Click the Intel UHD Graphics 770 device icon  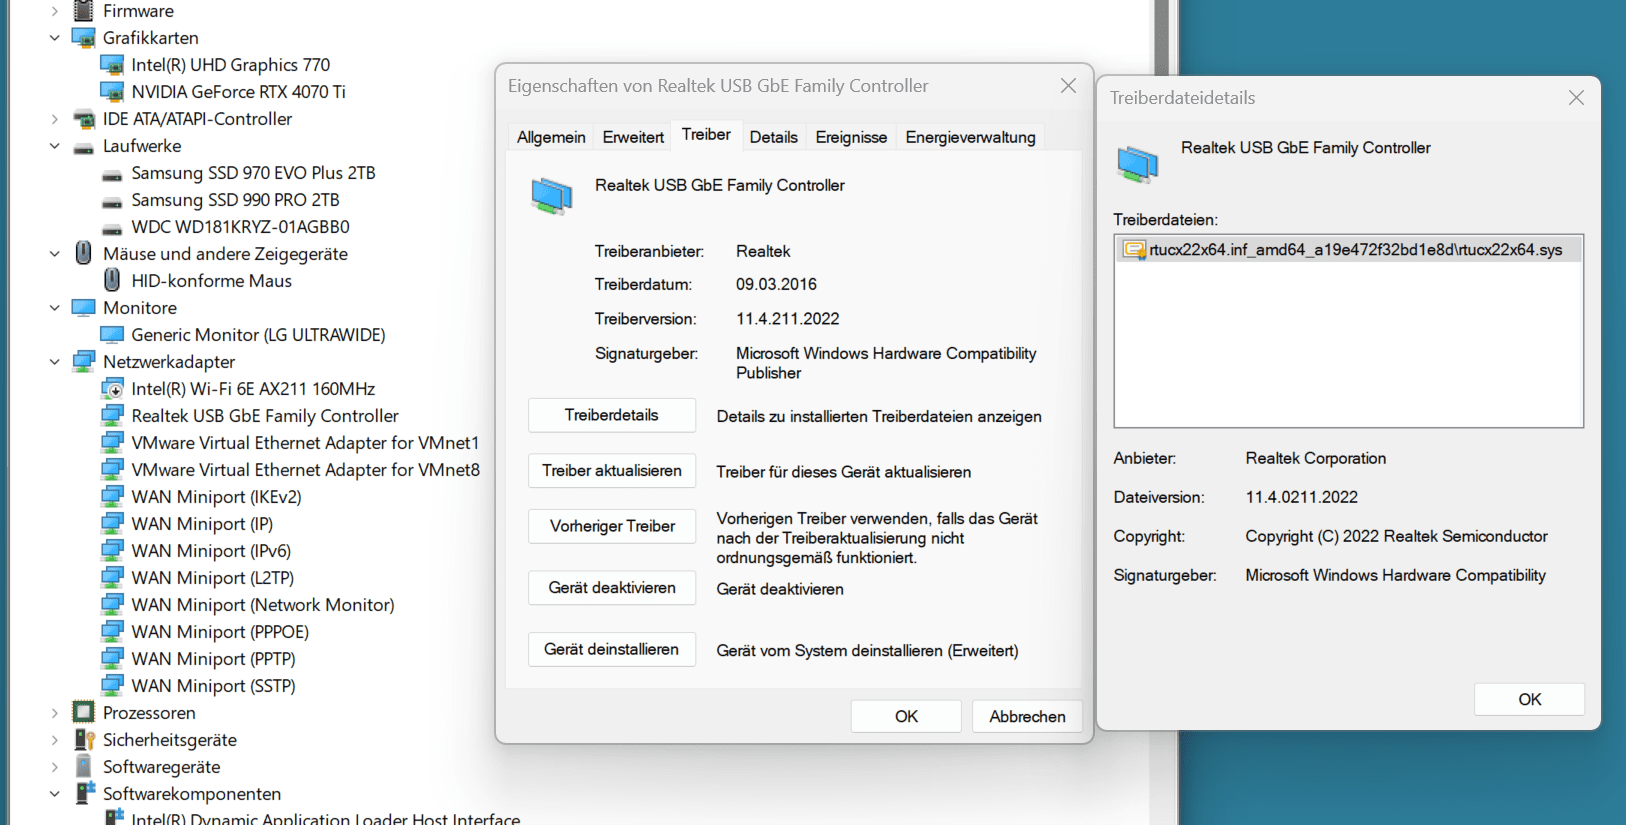[x=112, y=65]
